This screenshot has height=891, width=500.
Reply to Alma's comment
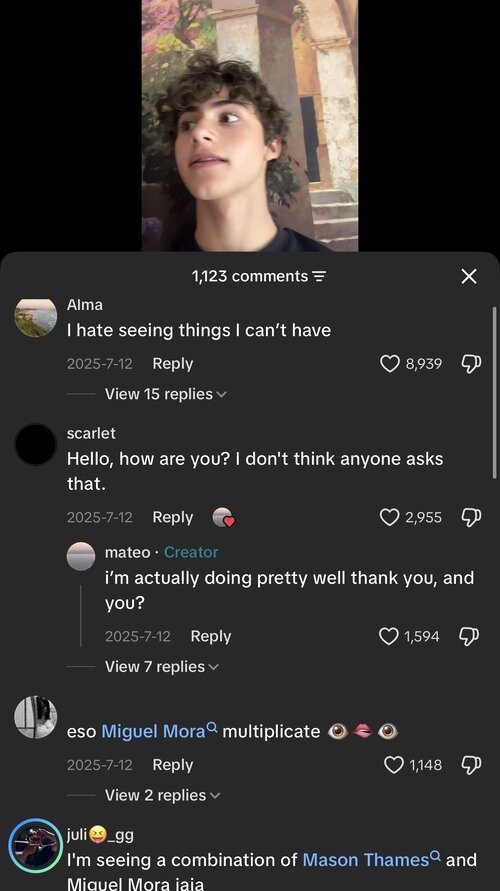point(173,364)
